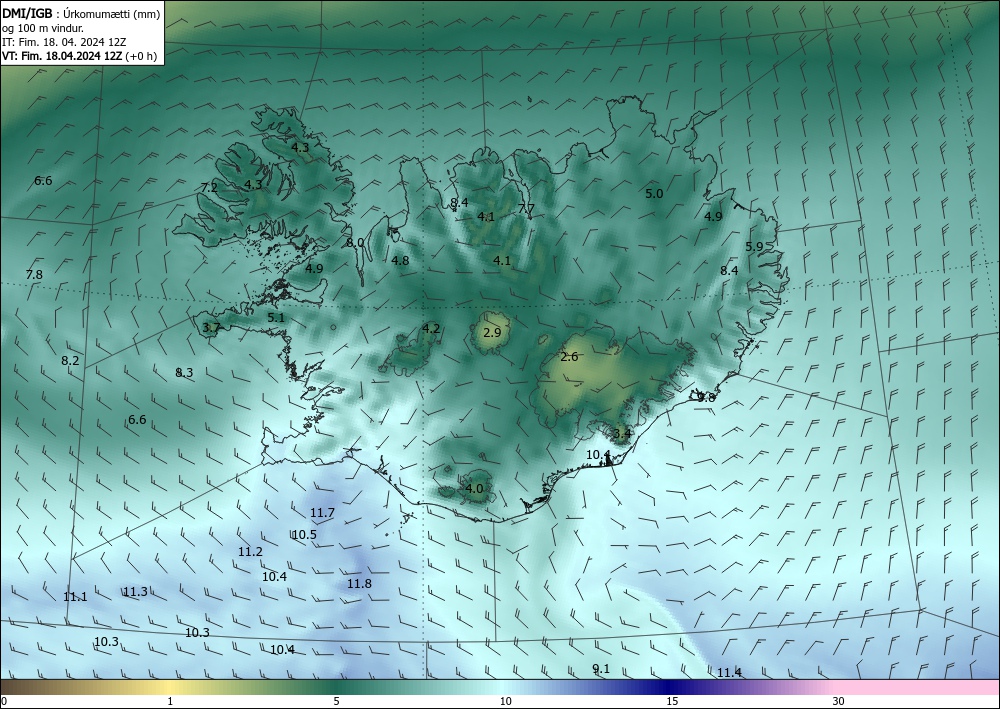Click the 15 label on the color scale

click(x=672, y=701)
